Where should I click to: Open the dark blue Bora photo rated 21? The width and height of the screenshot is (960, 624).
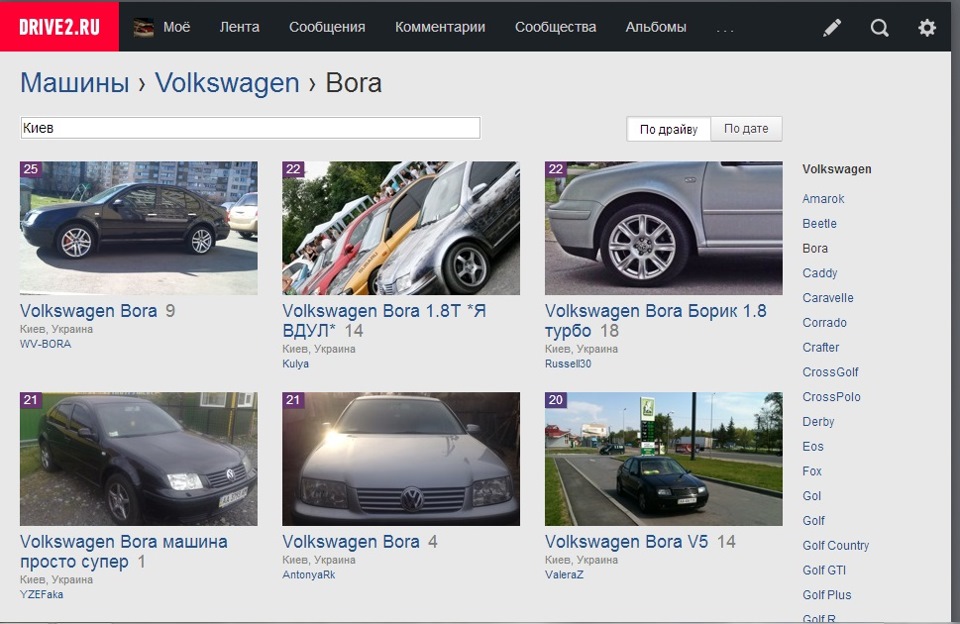[138, 459]
